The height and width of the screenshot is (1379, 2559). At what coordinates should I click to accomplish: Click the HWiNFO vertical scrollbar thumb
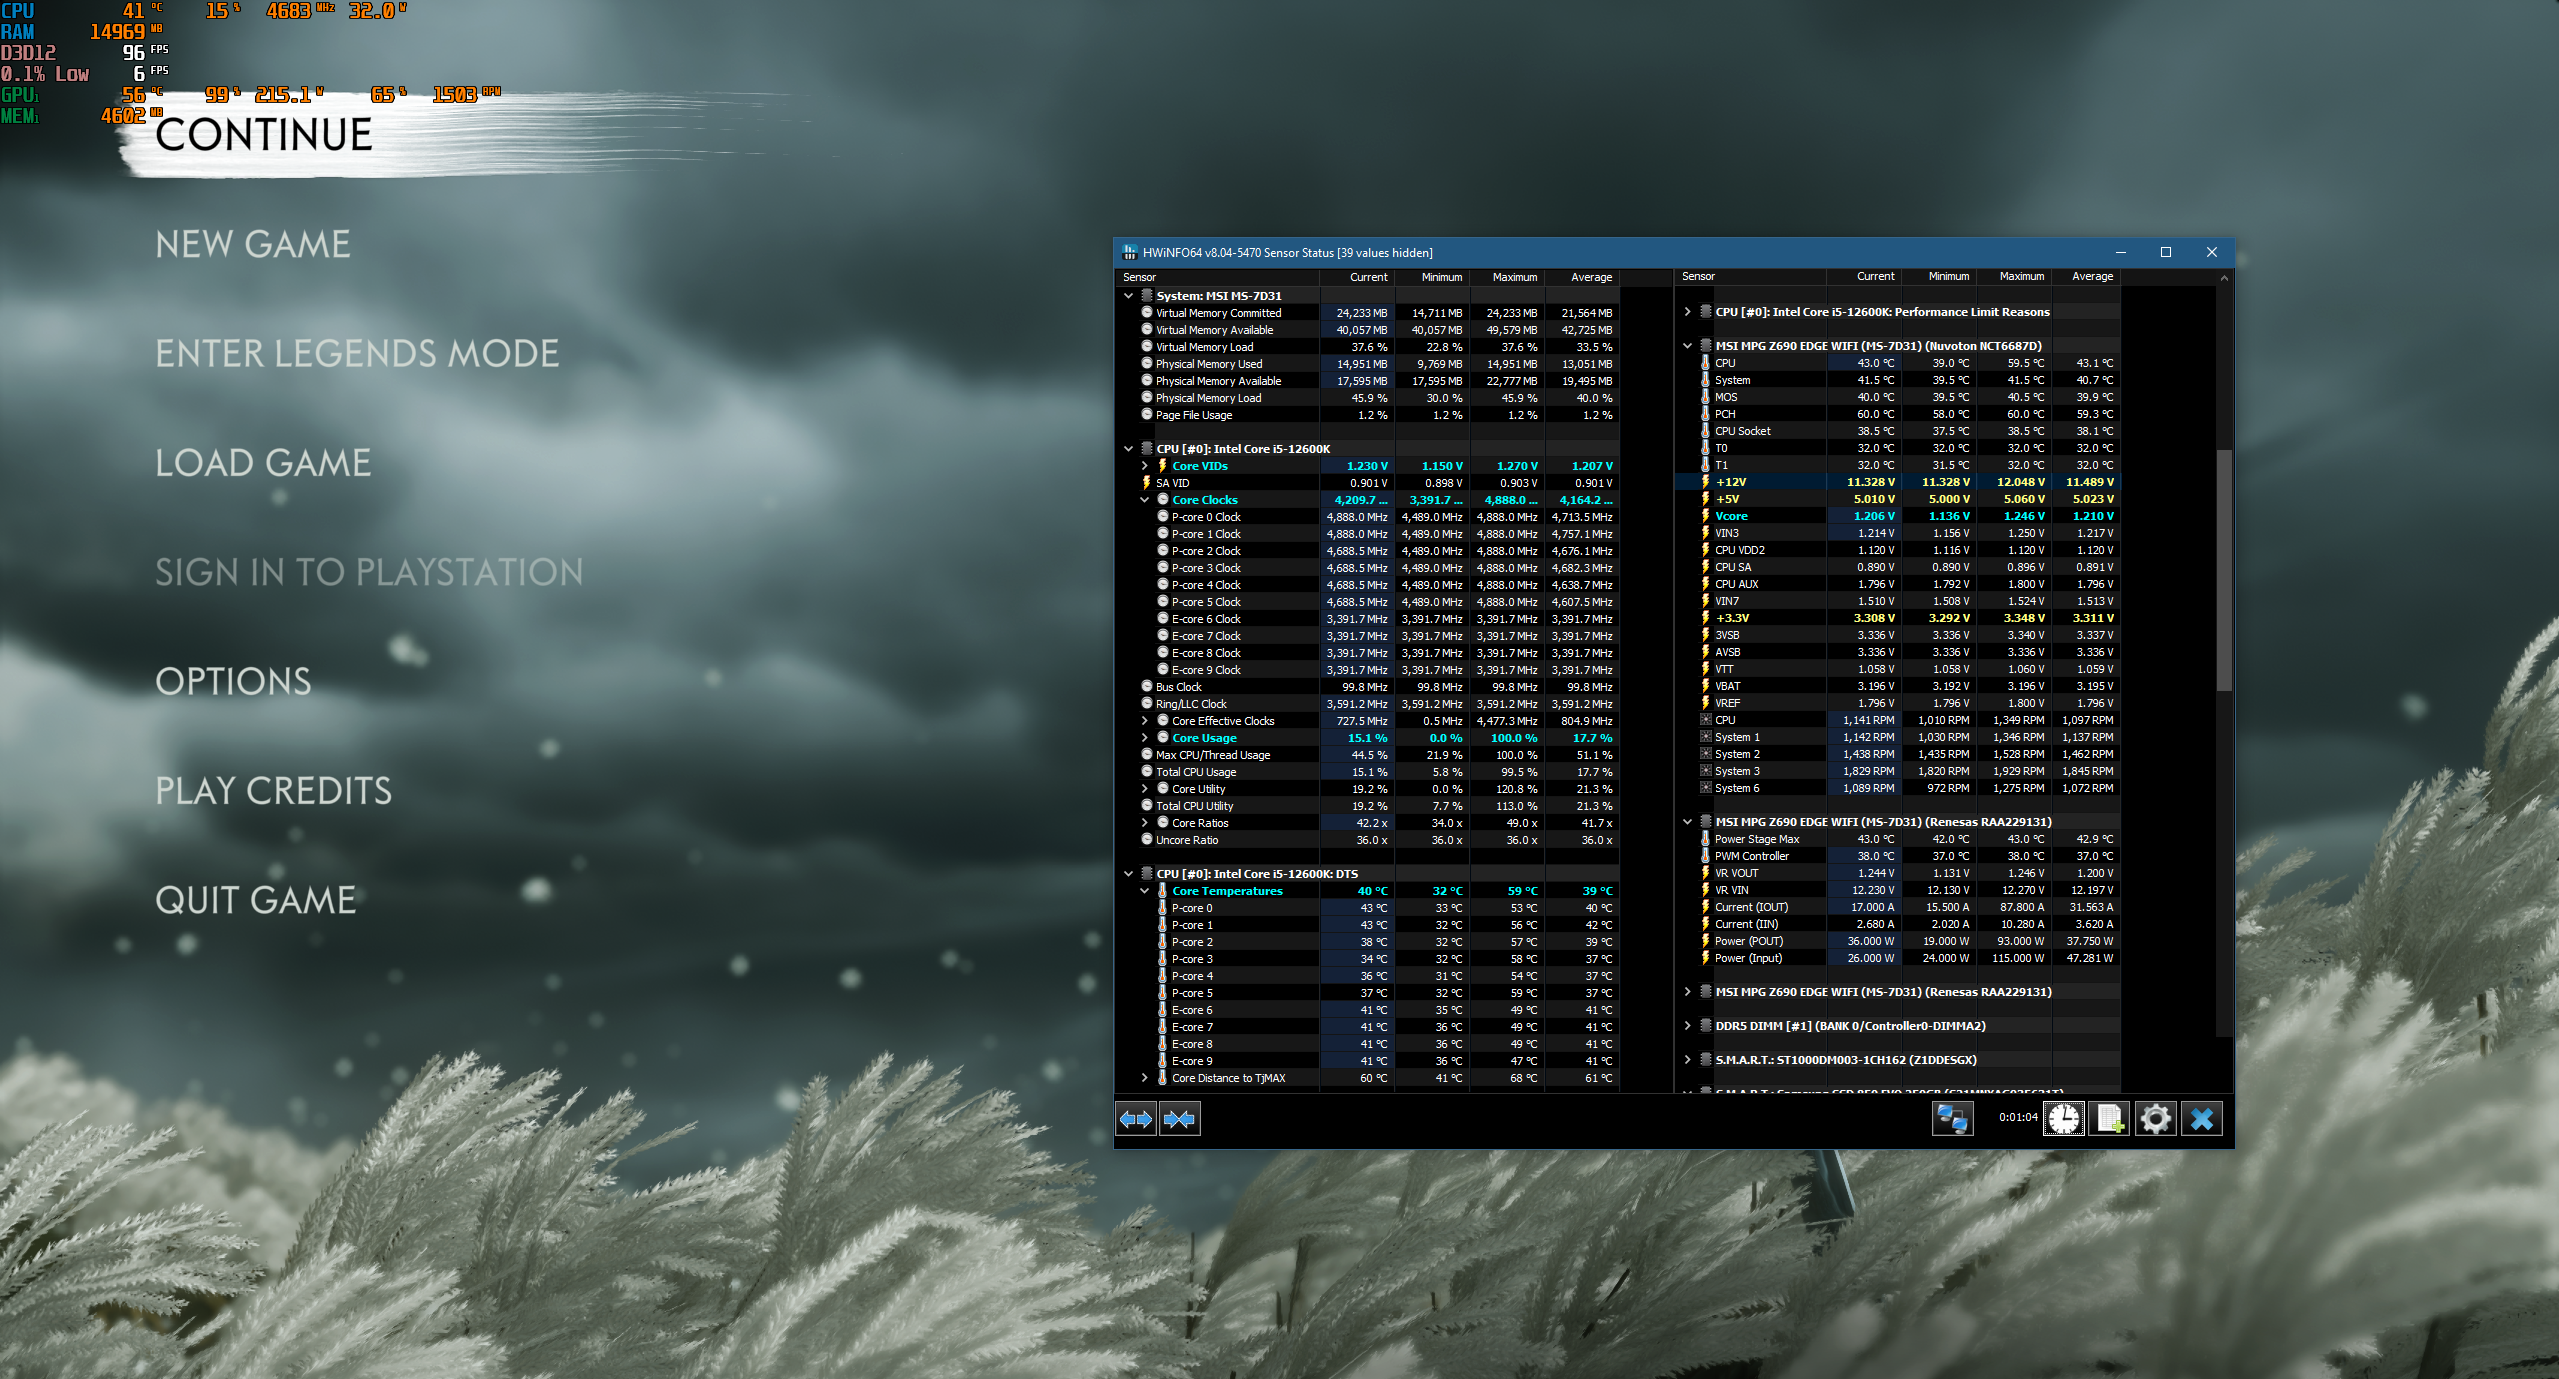point(2224,570)
